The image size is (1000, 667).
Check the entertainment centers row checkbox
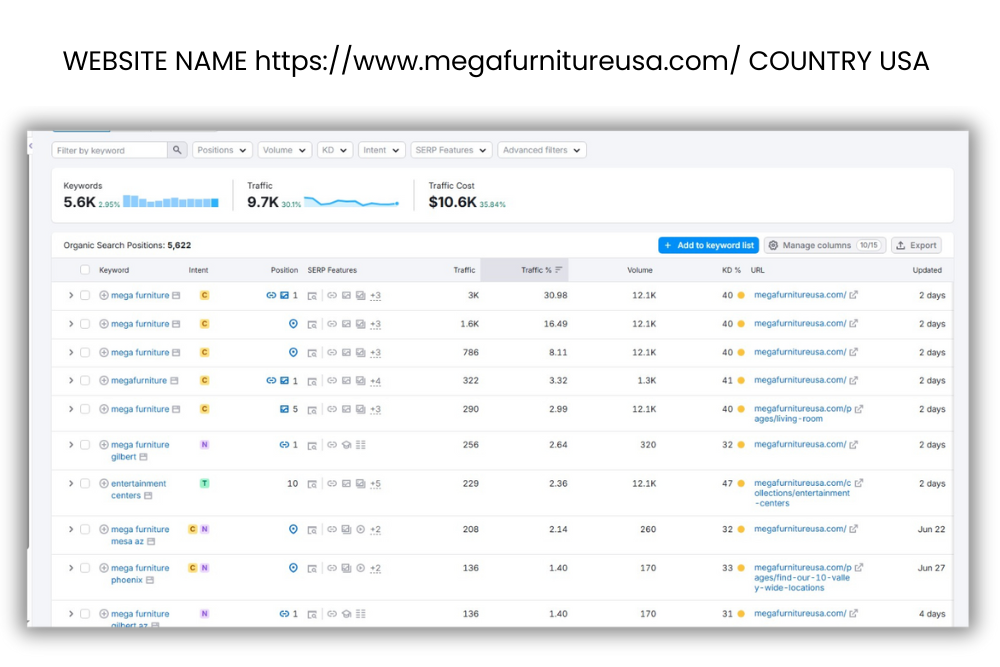click(x=85, y=484)
